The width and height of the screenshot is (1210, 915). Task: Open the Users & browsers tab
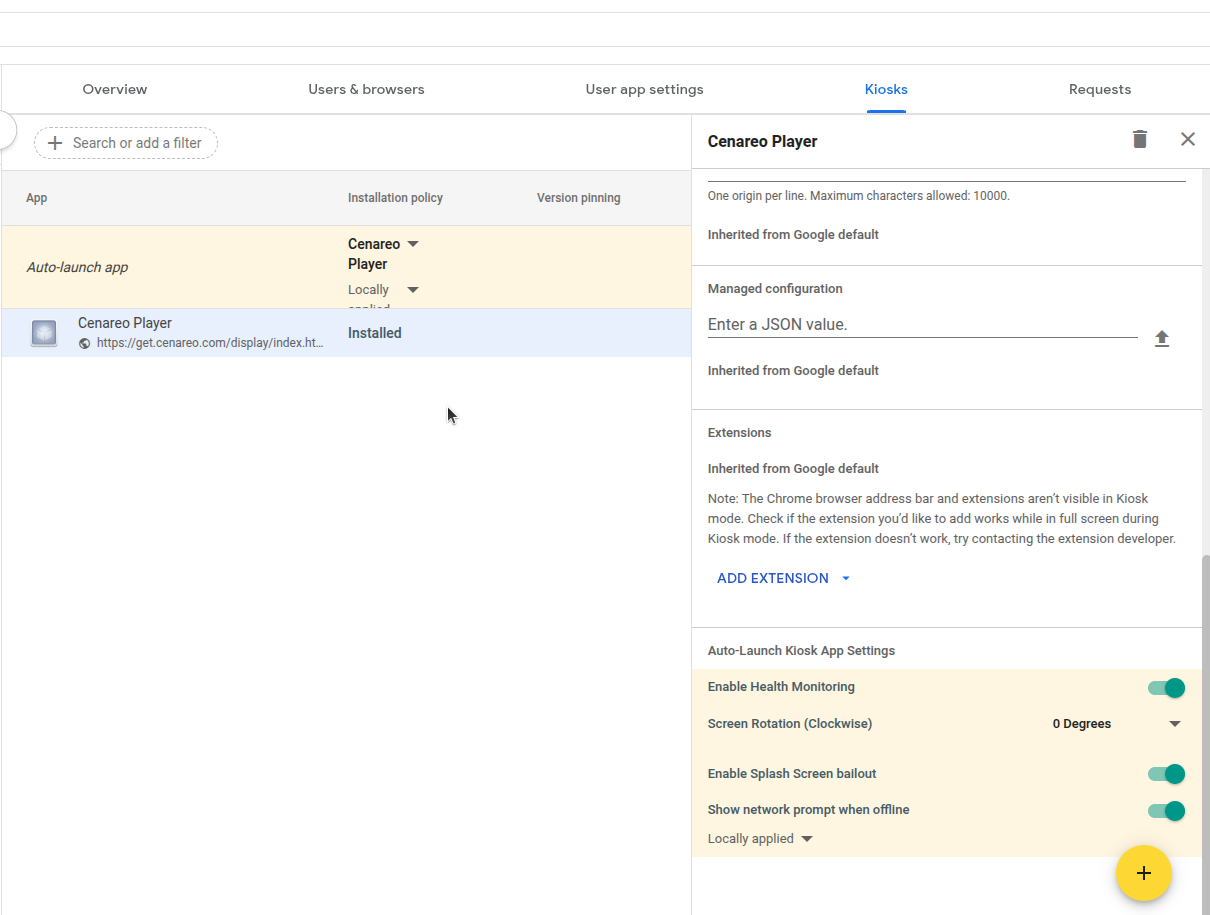point(366,89)
